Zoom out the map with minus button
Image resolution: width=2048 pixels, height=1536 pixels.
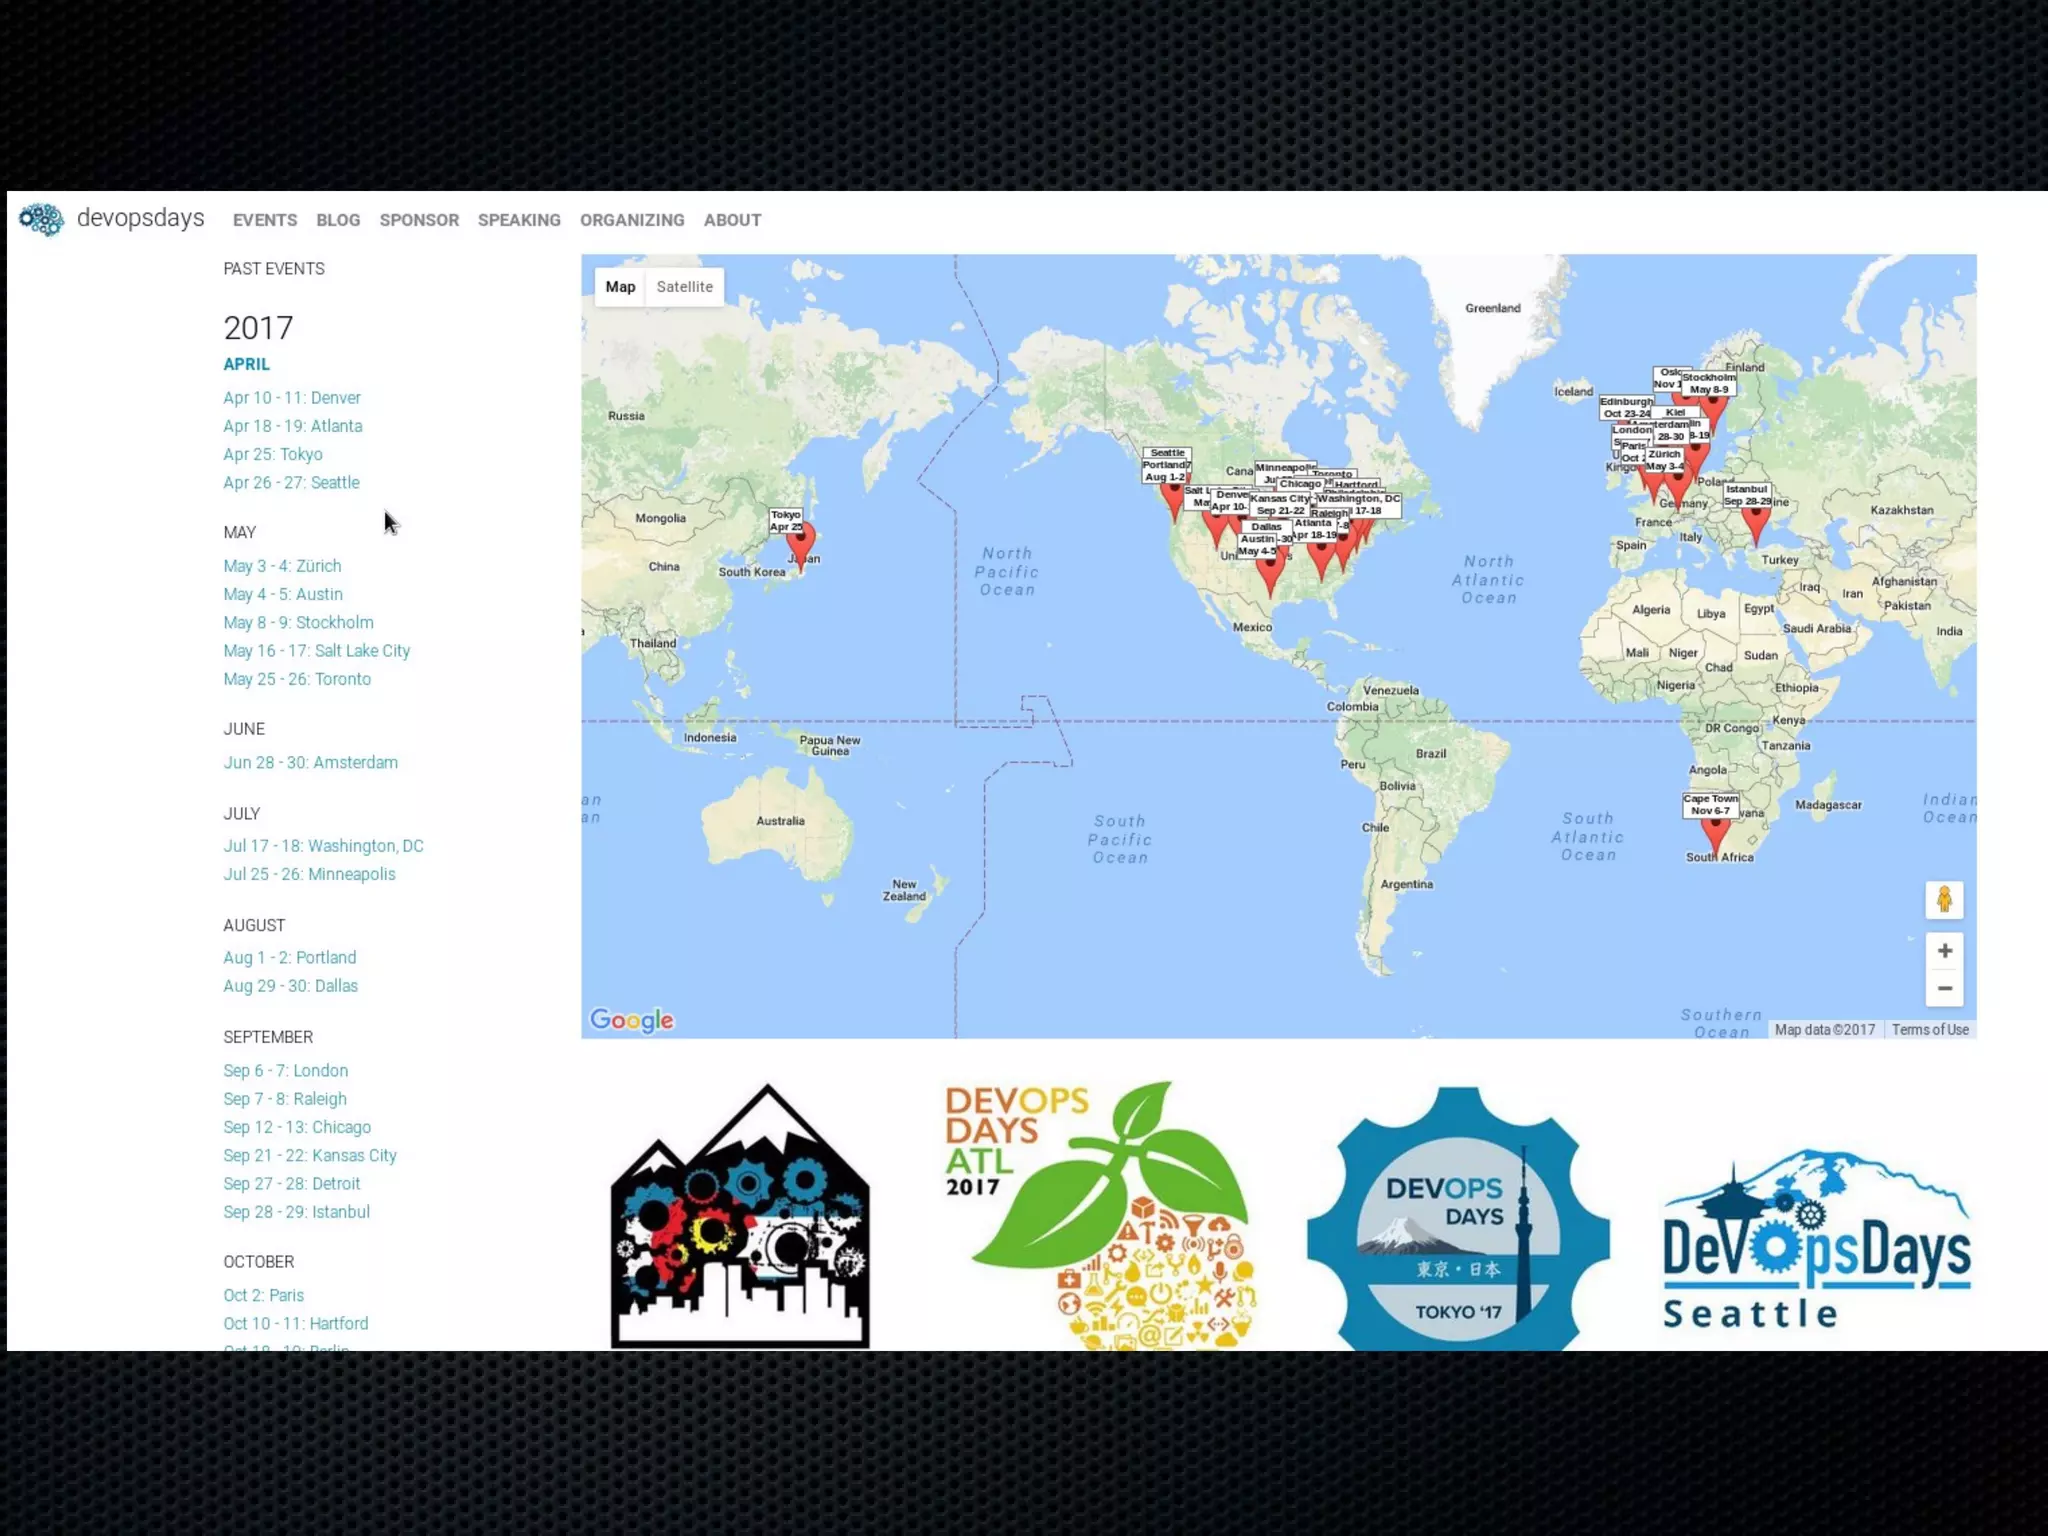tap(1944, 988)
